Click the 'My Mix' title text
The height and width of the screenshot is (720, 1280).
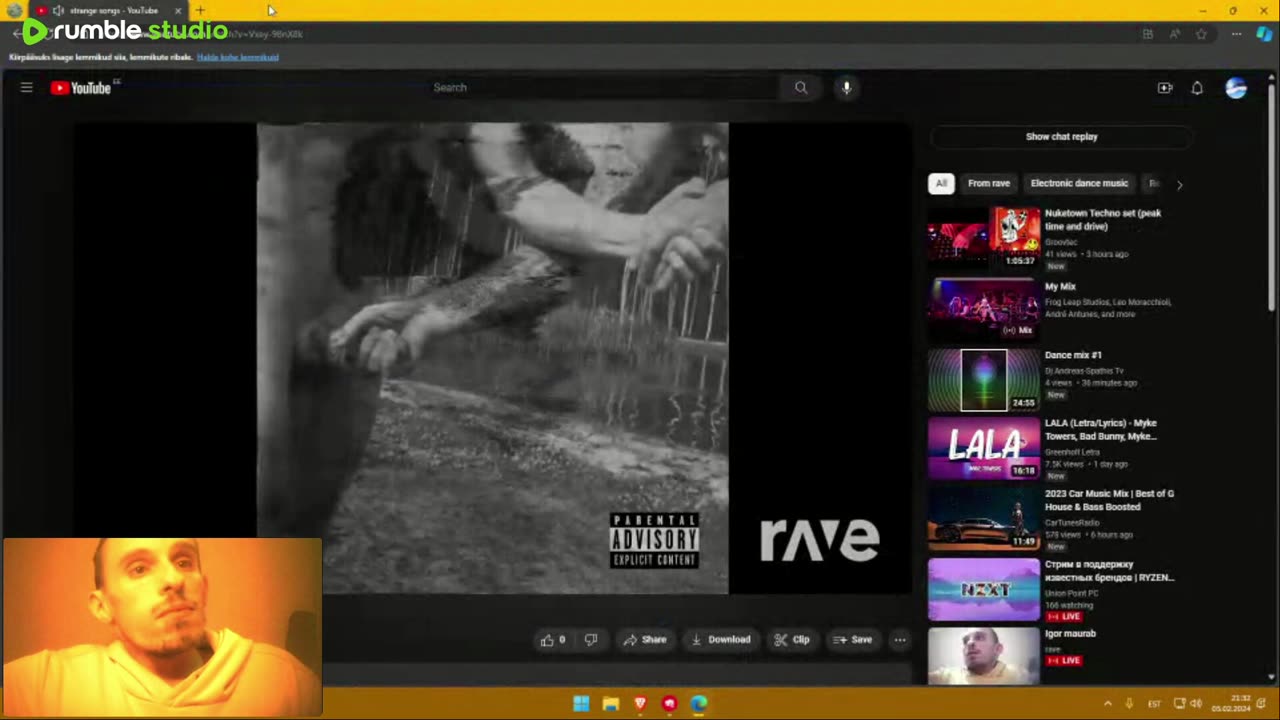pos(1060,287)
